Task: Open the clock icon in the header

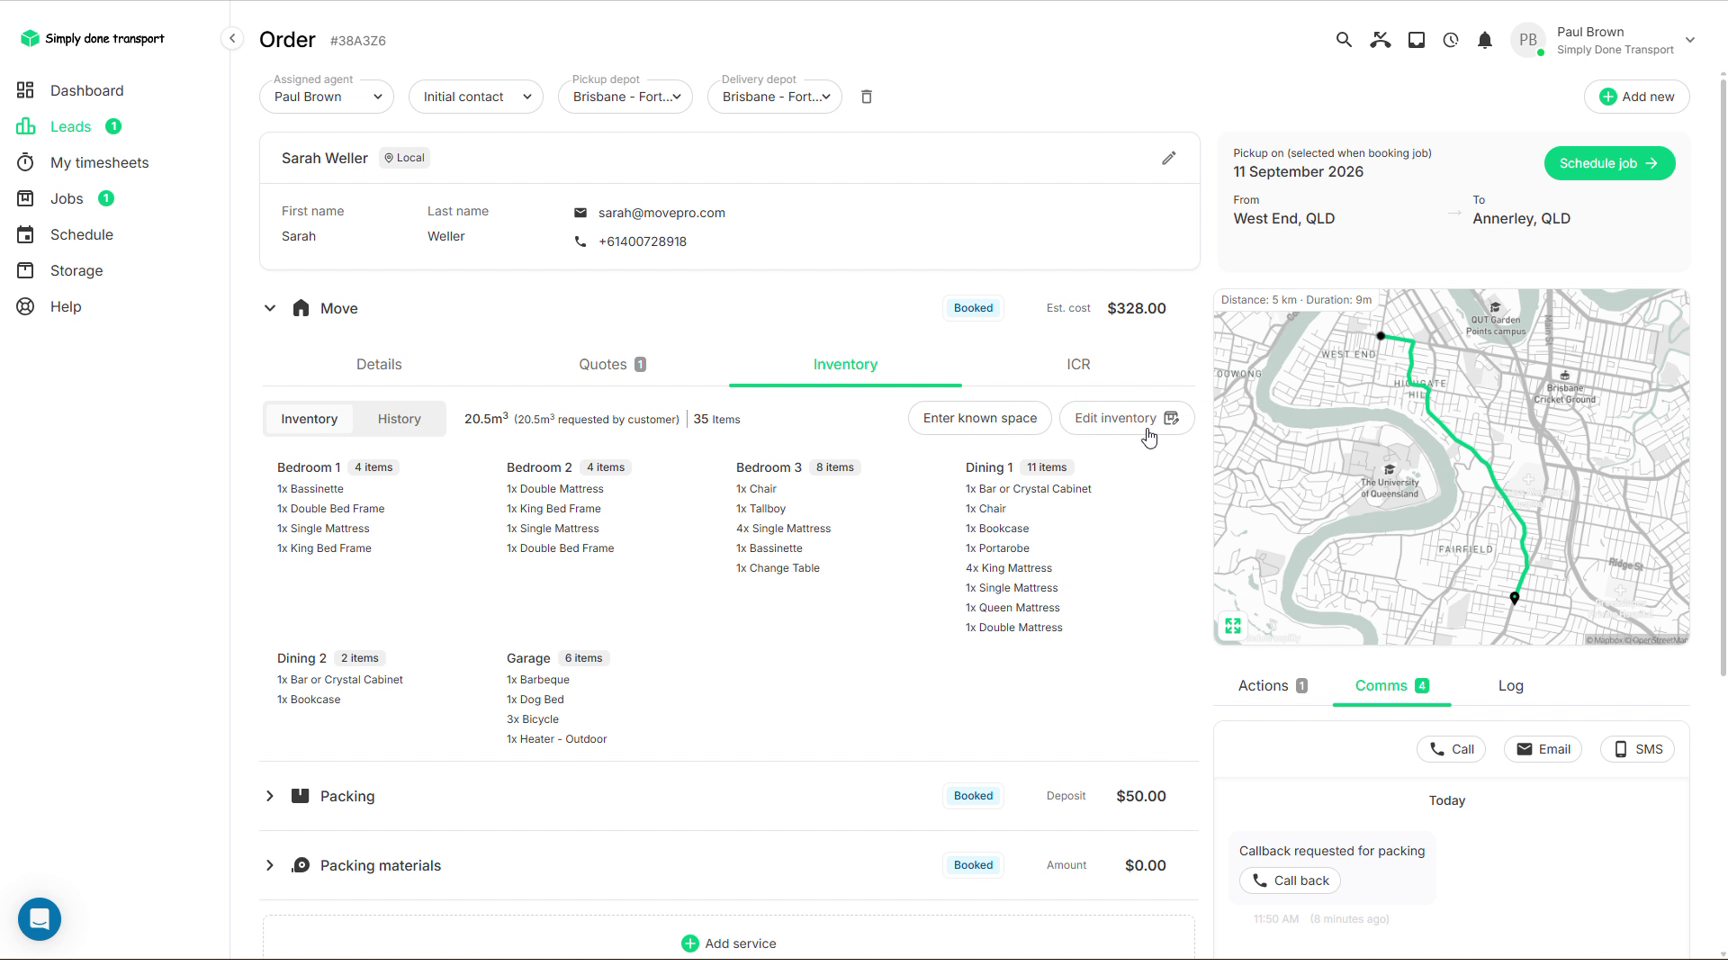Action: point(1451,40)
